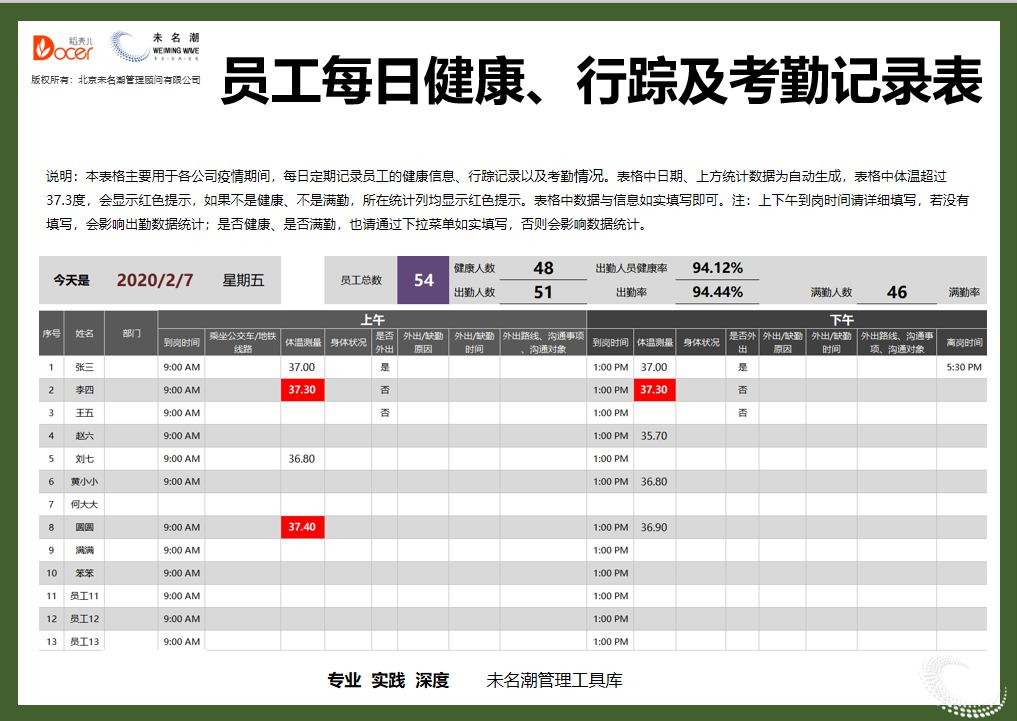Click the red 37.30 temperature cell for 李四
This screenshot has width=1017, height=721.
[x=303, y=390]
